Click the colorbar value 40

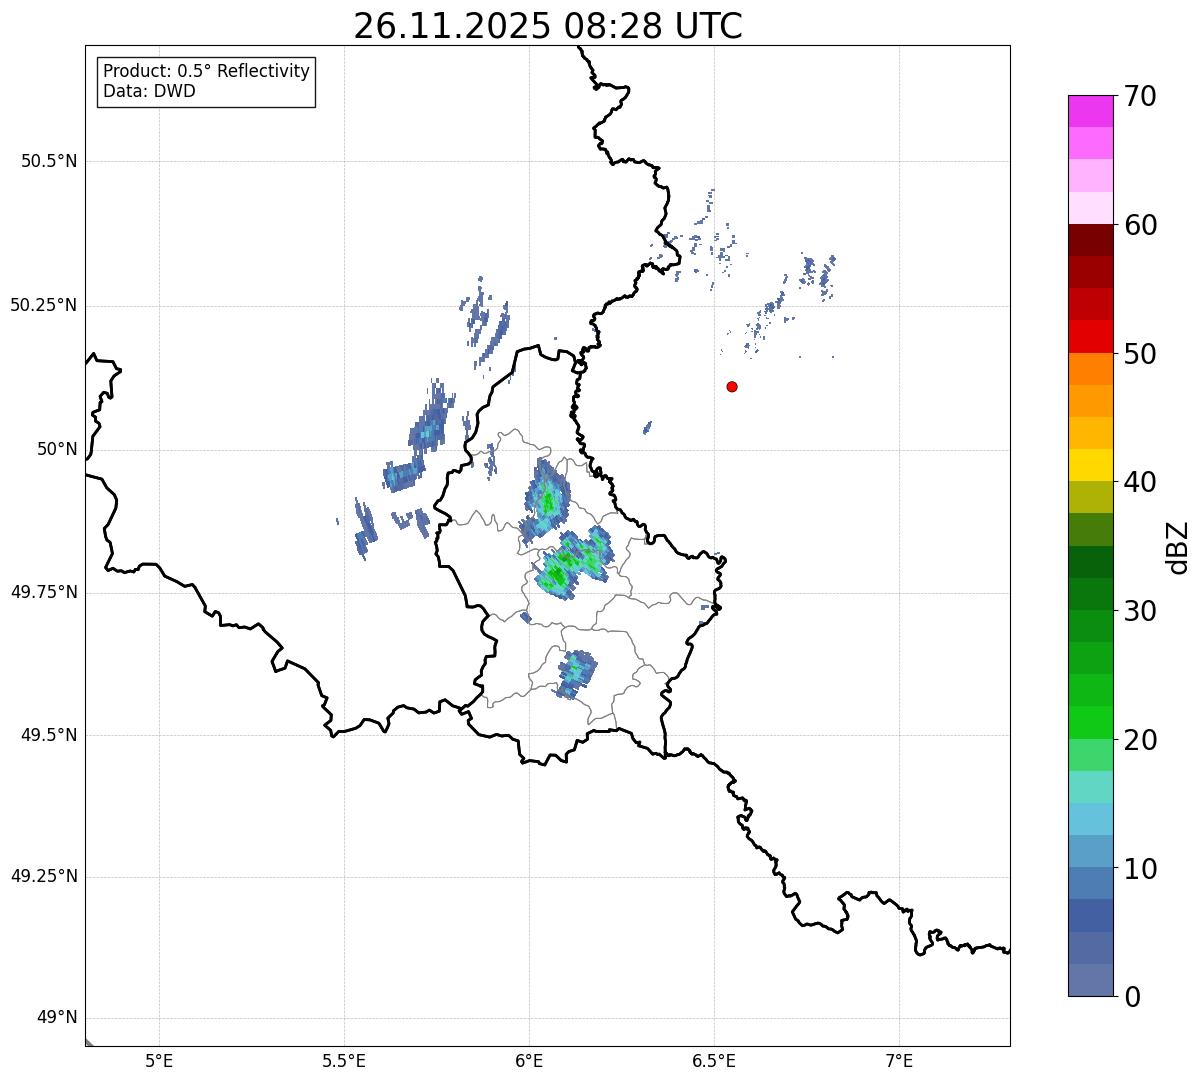click(1140, 482)
